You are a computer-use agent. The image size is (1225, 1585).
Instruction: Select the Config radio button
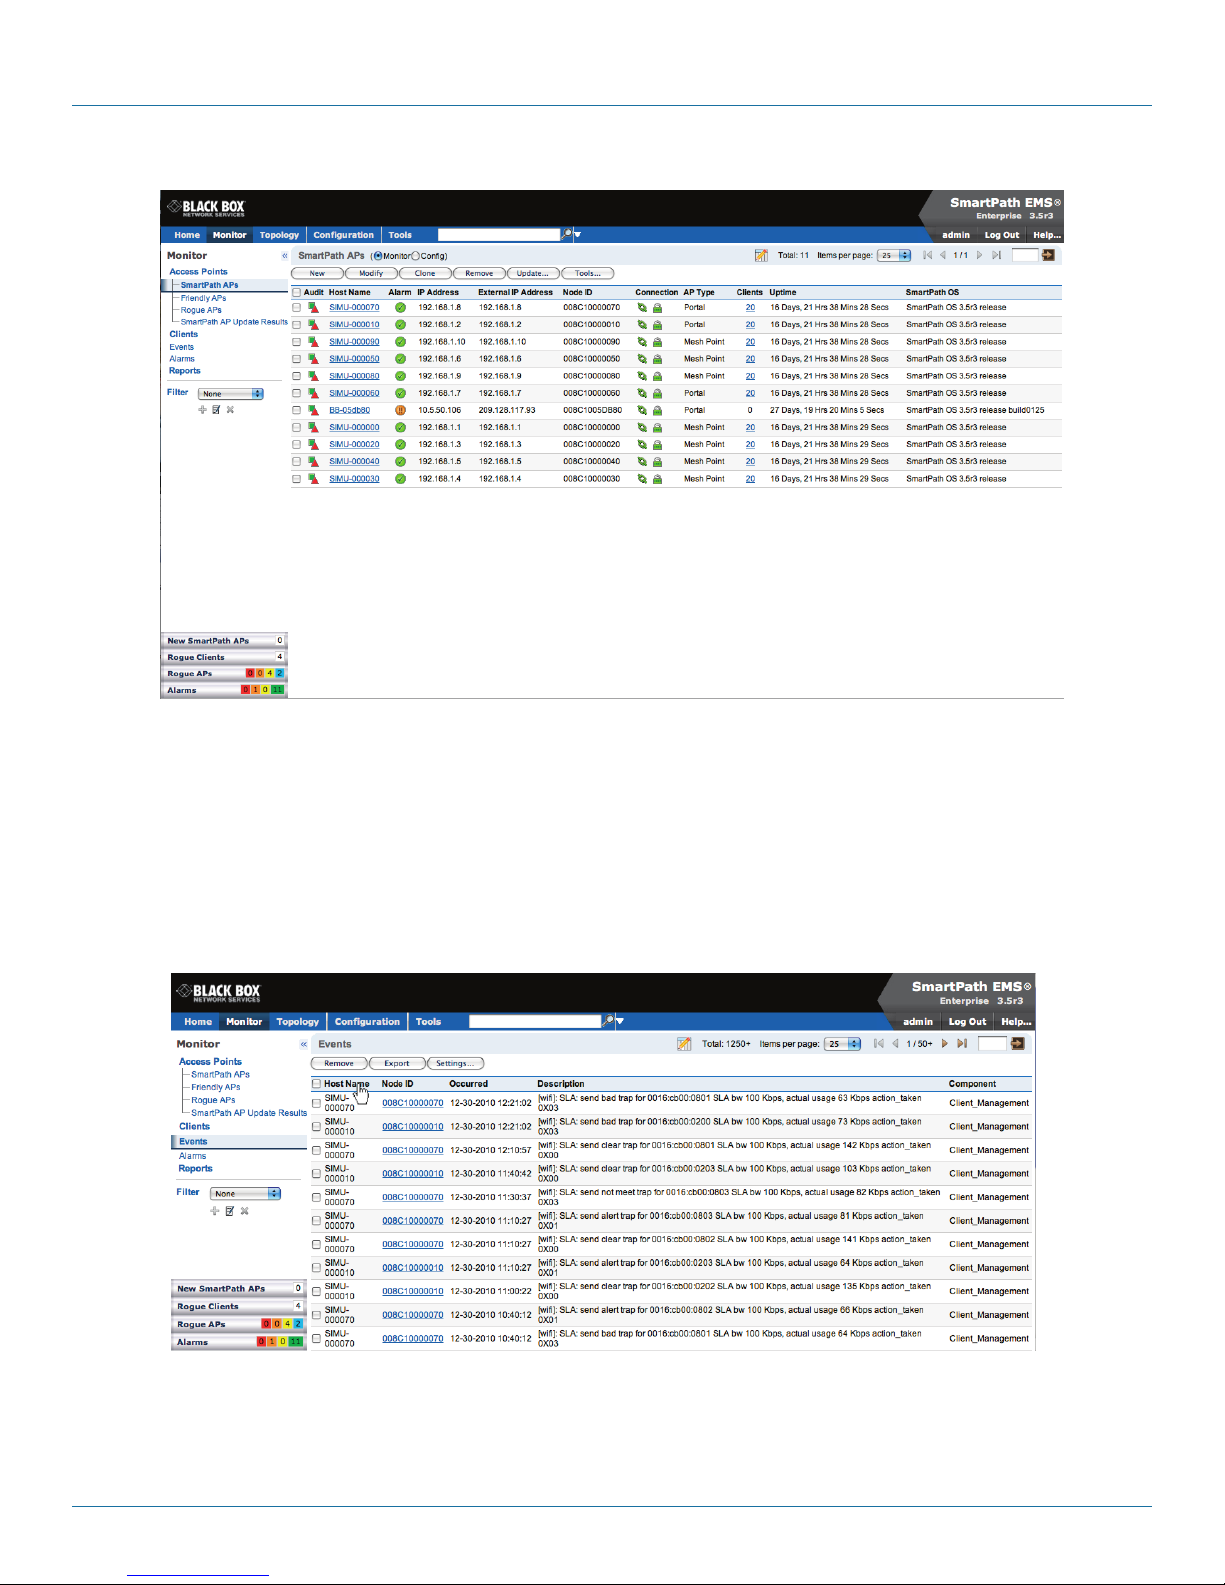[x=416, y=256]
